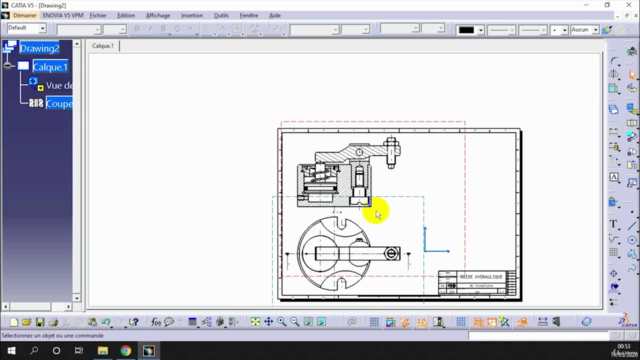Open the Fenêtre menu
The height and width of the screenshot is (360, 640).
(249, 16)
